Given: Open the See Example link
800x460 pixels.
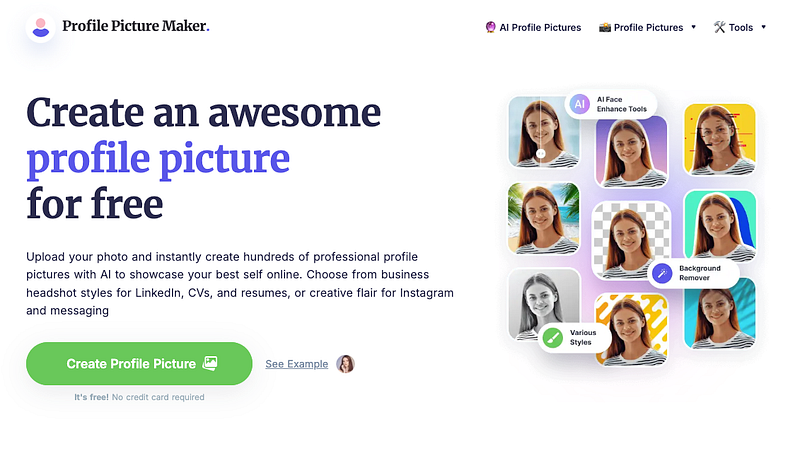Looking at the screenshot, I should 296,363.
